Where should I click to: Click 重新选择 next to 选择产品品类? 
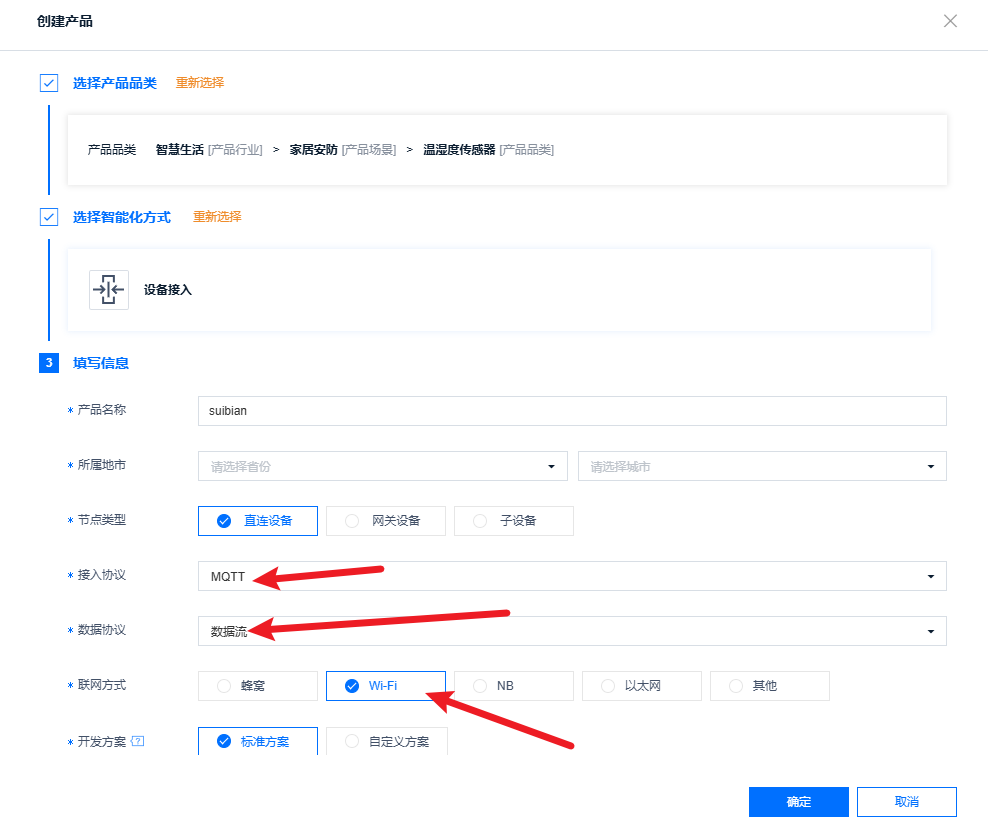coord(200,83)
